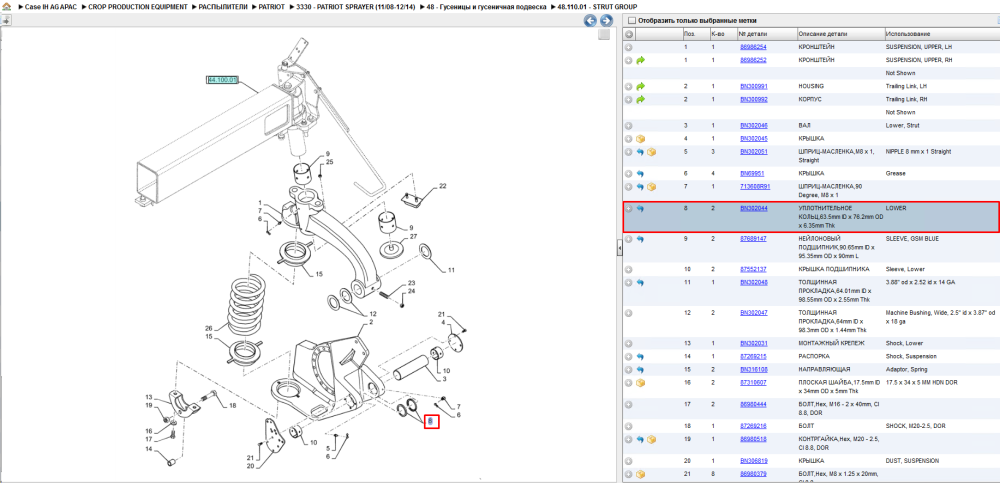Click the small gray square button above diagram

pos(604,35)
